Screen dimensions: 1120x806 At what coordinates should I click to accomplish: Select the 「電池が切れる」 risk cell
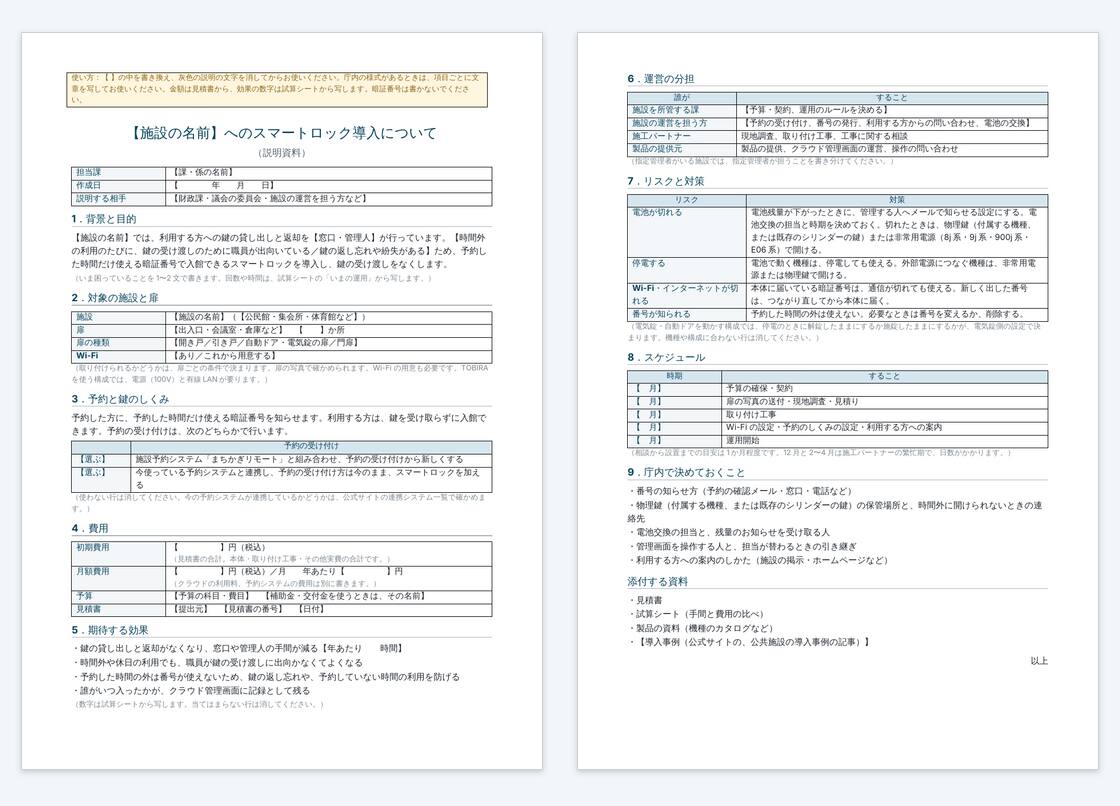tap(687, 232)
